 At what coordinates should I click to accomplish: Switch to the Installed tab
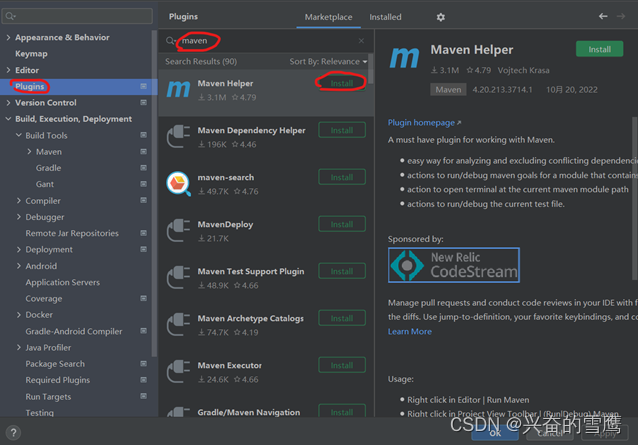[385, 17]
